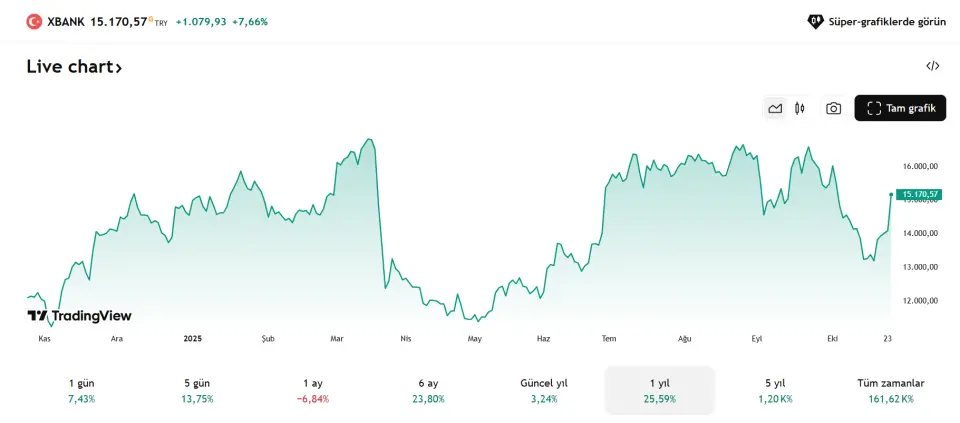The height and width of the screenshot is (423, 960).
Task: Open the embed code icon
Action: point(932,66)
